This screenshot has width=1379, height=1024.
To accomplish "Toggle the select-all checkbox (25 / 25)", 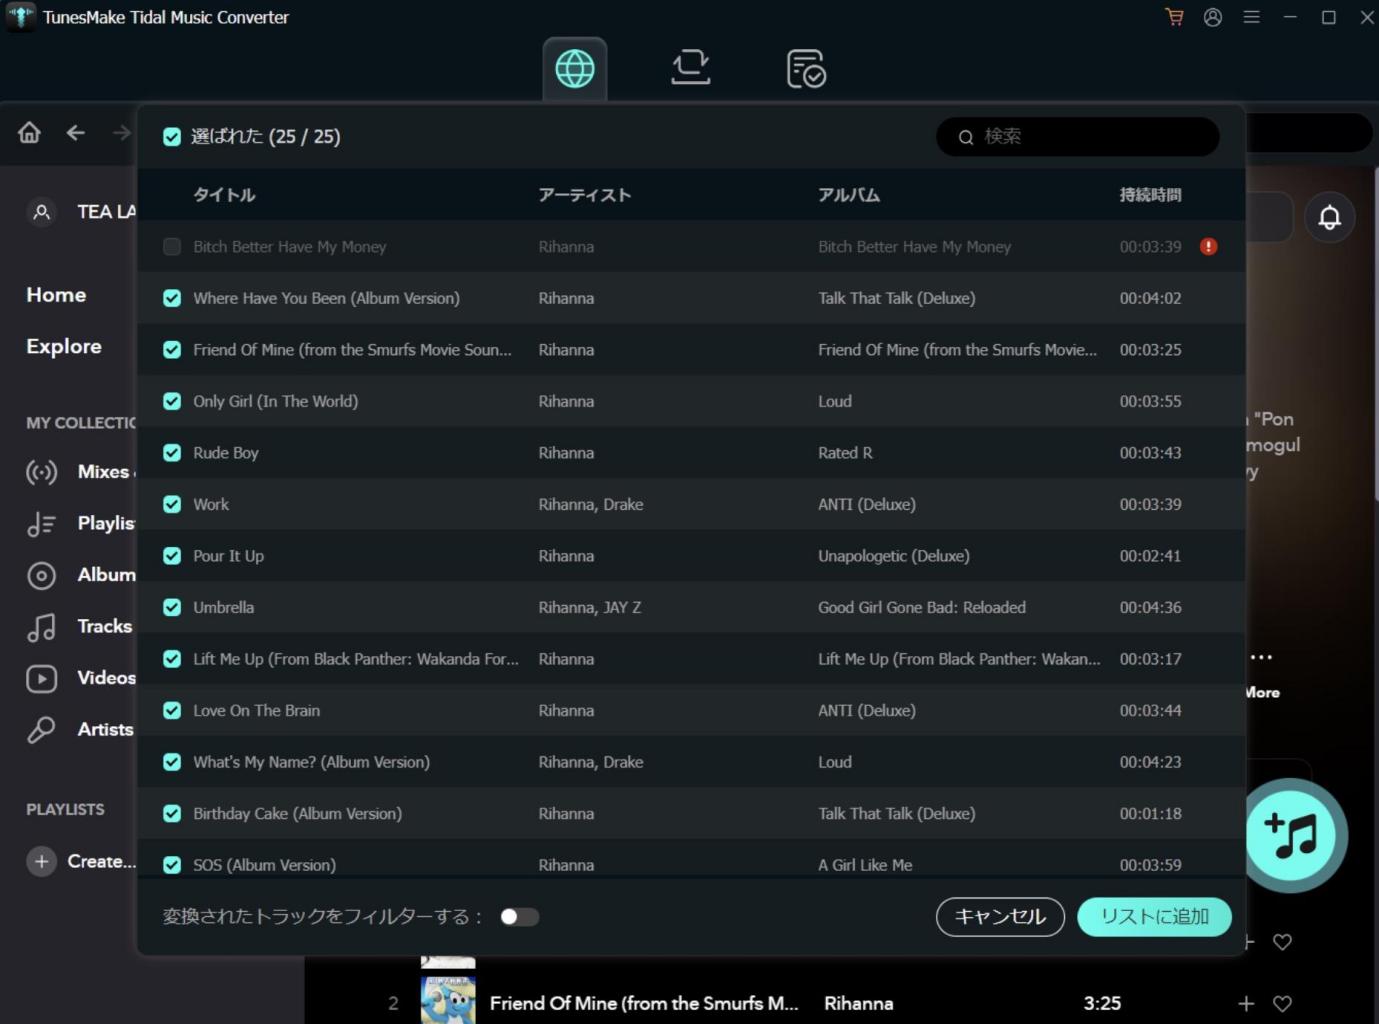I will point(172,137).
